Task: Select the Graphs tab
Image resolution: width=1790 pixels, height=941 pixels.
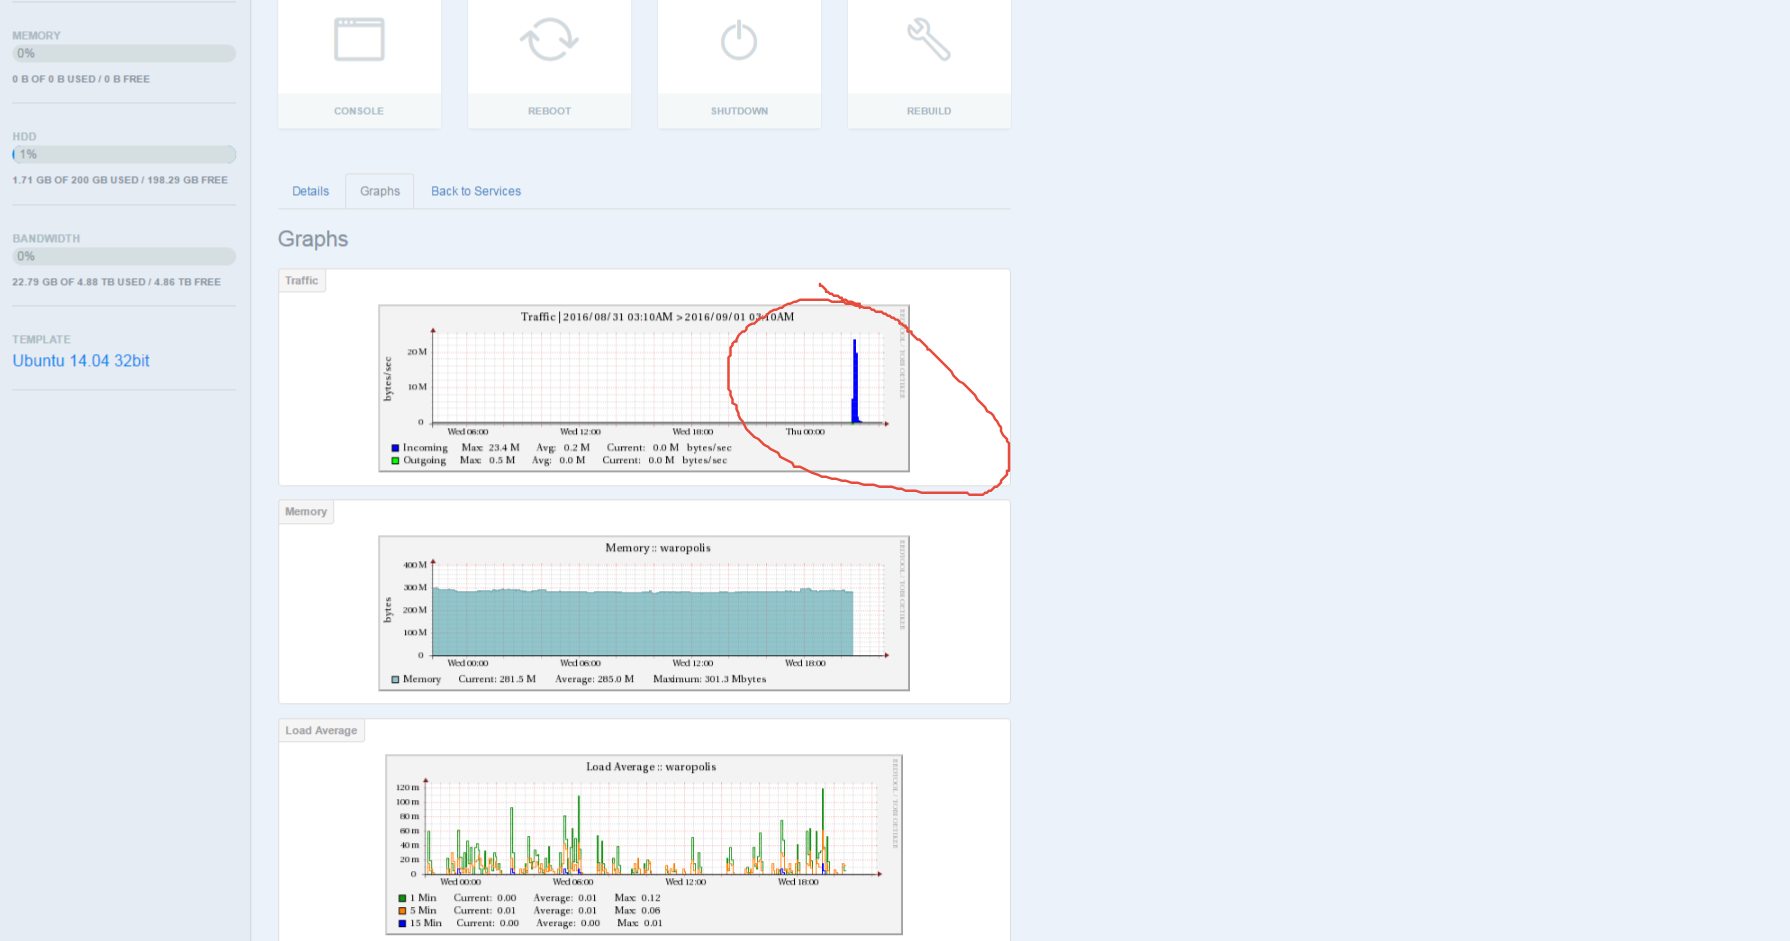Action: (x=380, y=191)
